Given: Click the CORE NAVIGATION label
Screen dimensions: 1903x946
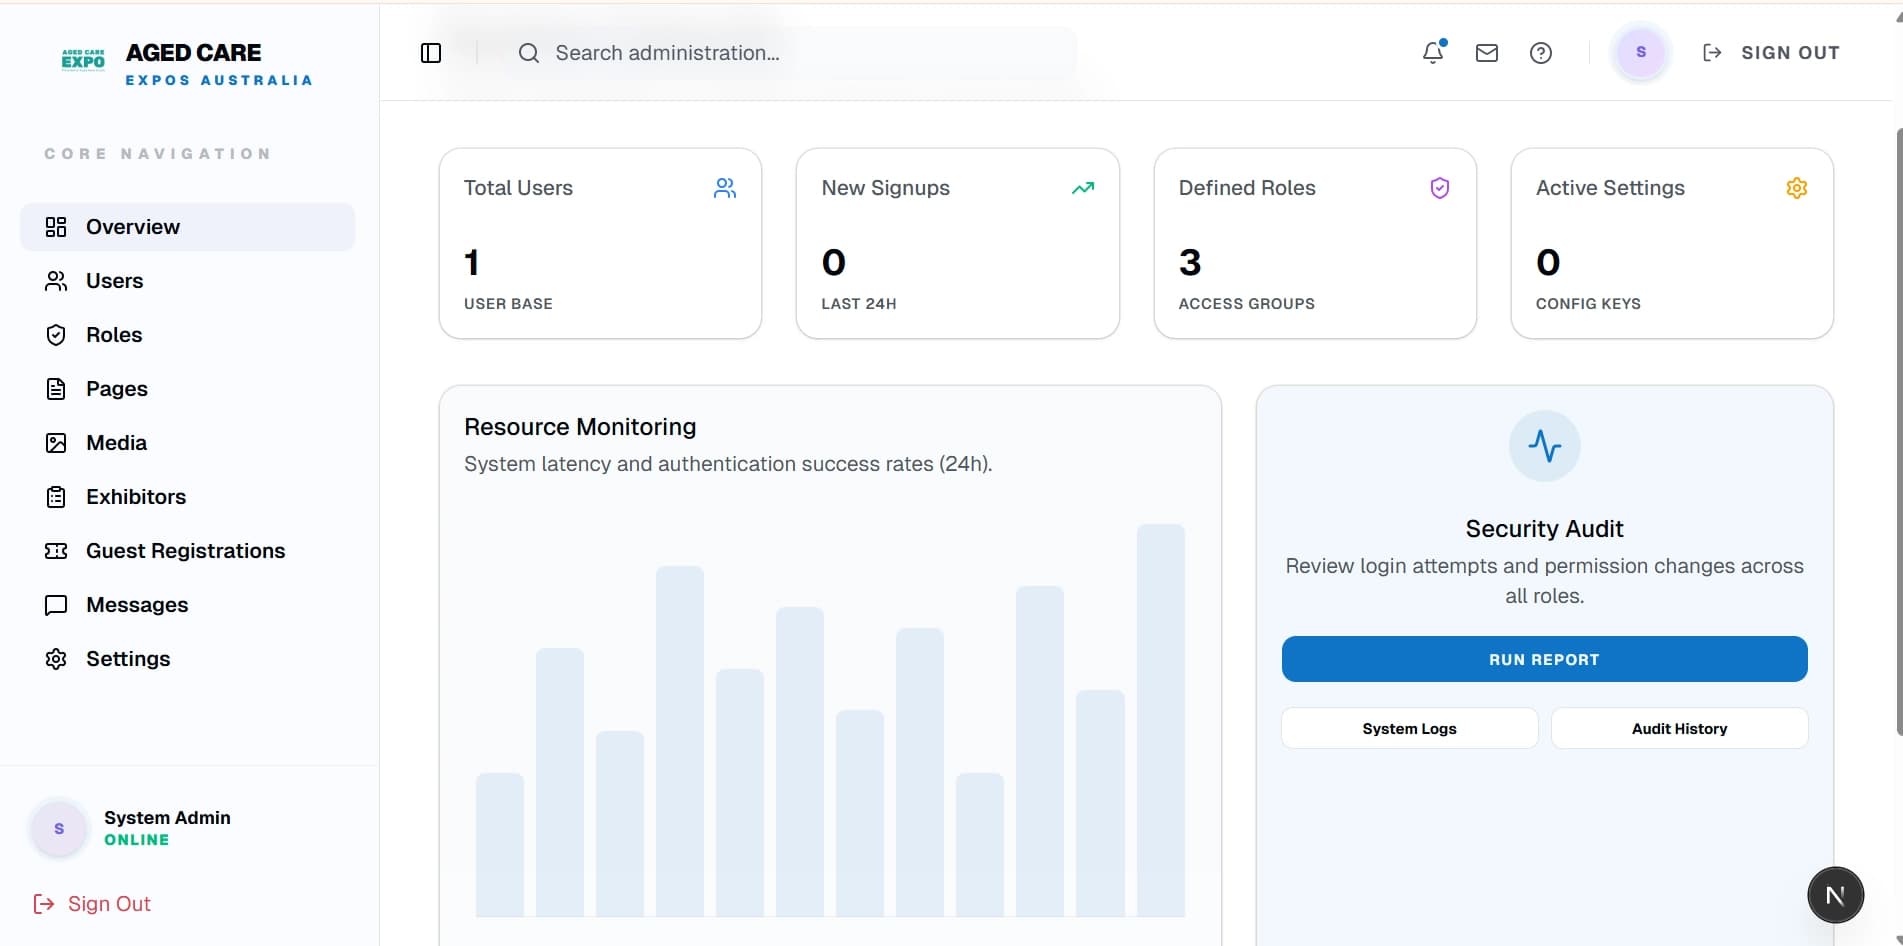Looking at the screenshot, I should 158,154.
